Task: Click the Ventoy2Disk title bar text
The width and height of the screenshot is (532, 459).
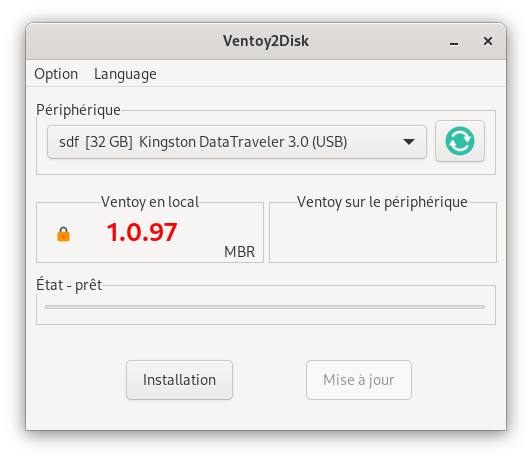Action: 266,41
